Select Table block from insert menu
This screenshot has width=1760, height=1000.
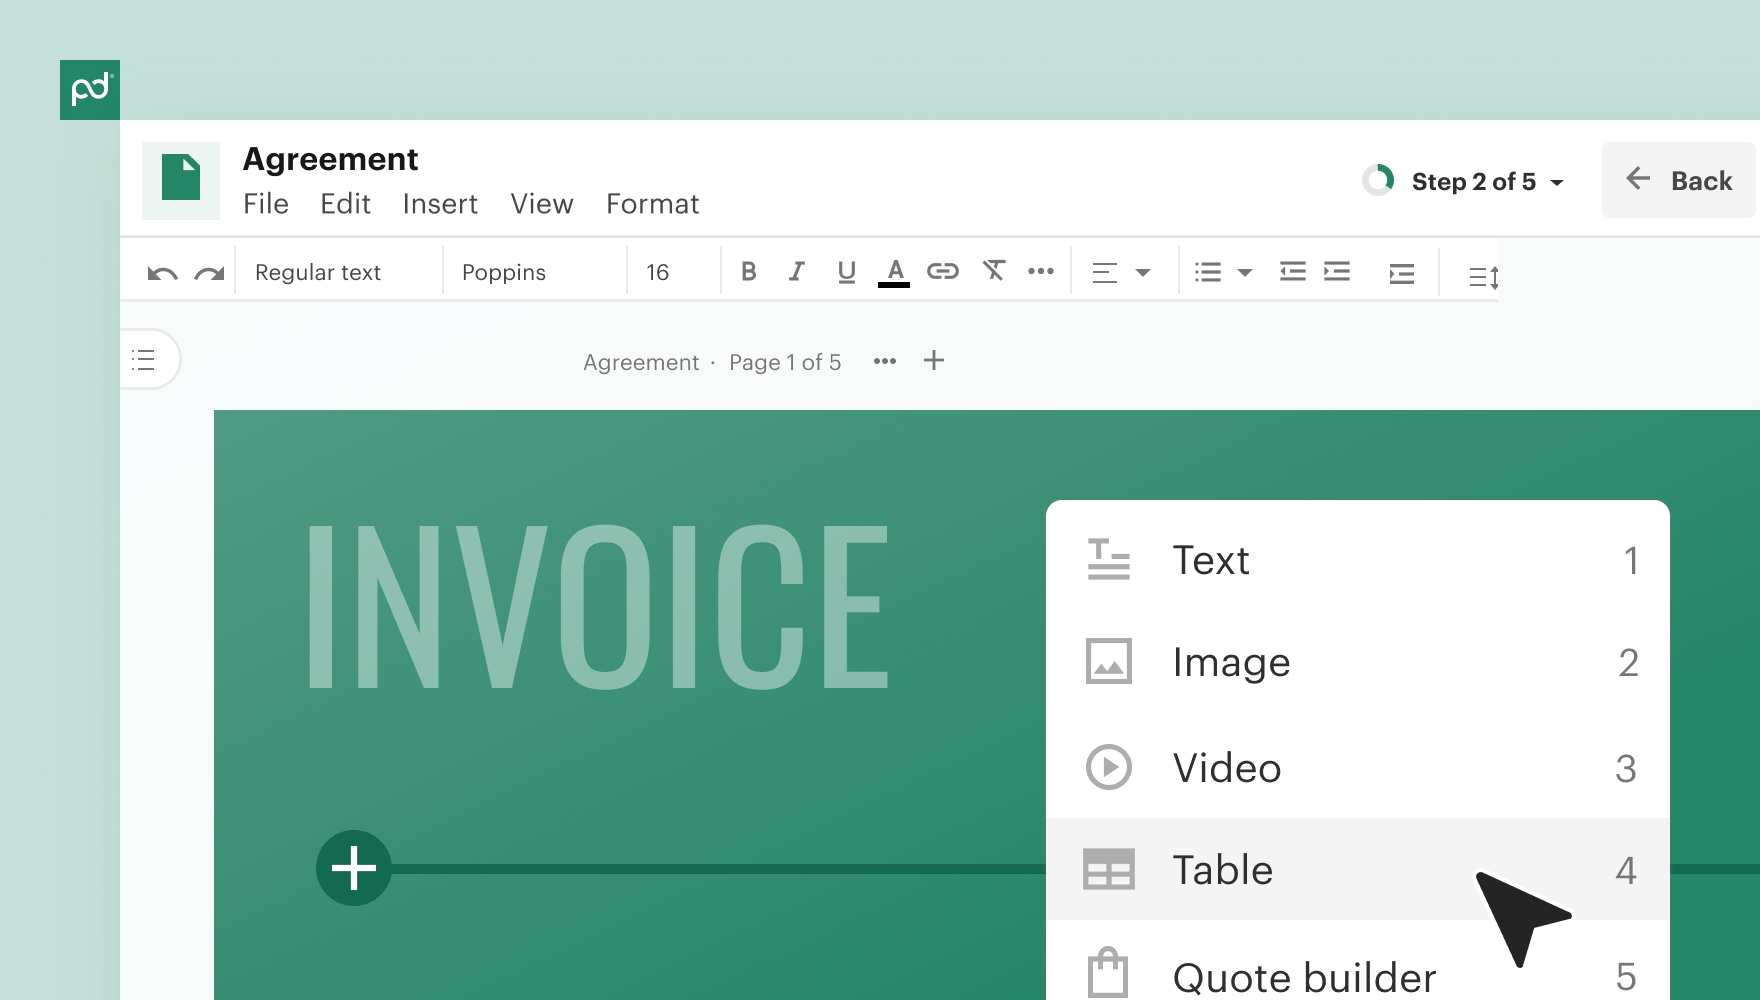pyautogui.click(x=1358, y=869)
